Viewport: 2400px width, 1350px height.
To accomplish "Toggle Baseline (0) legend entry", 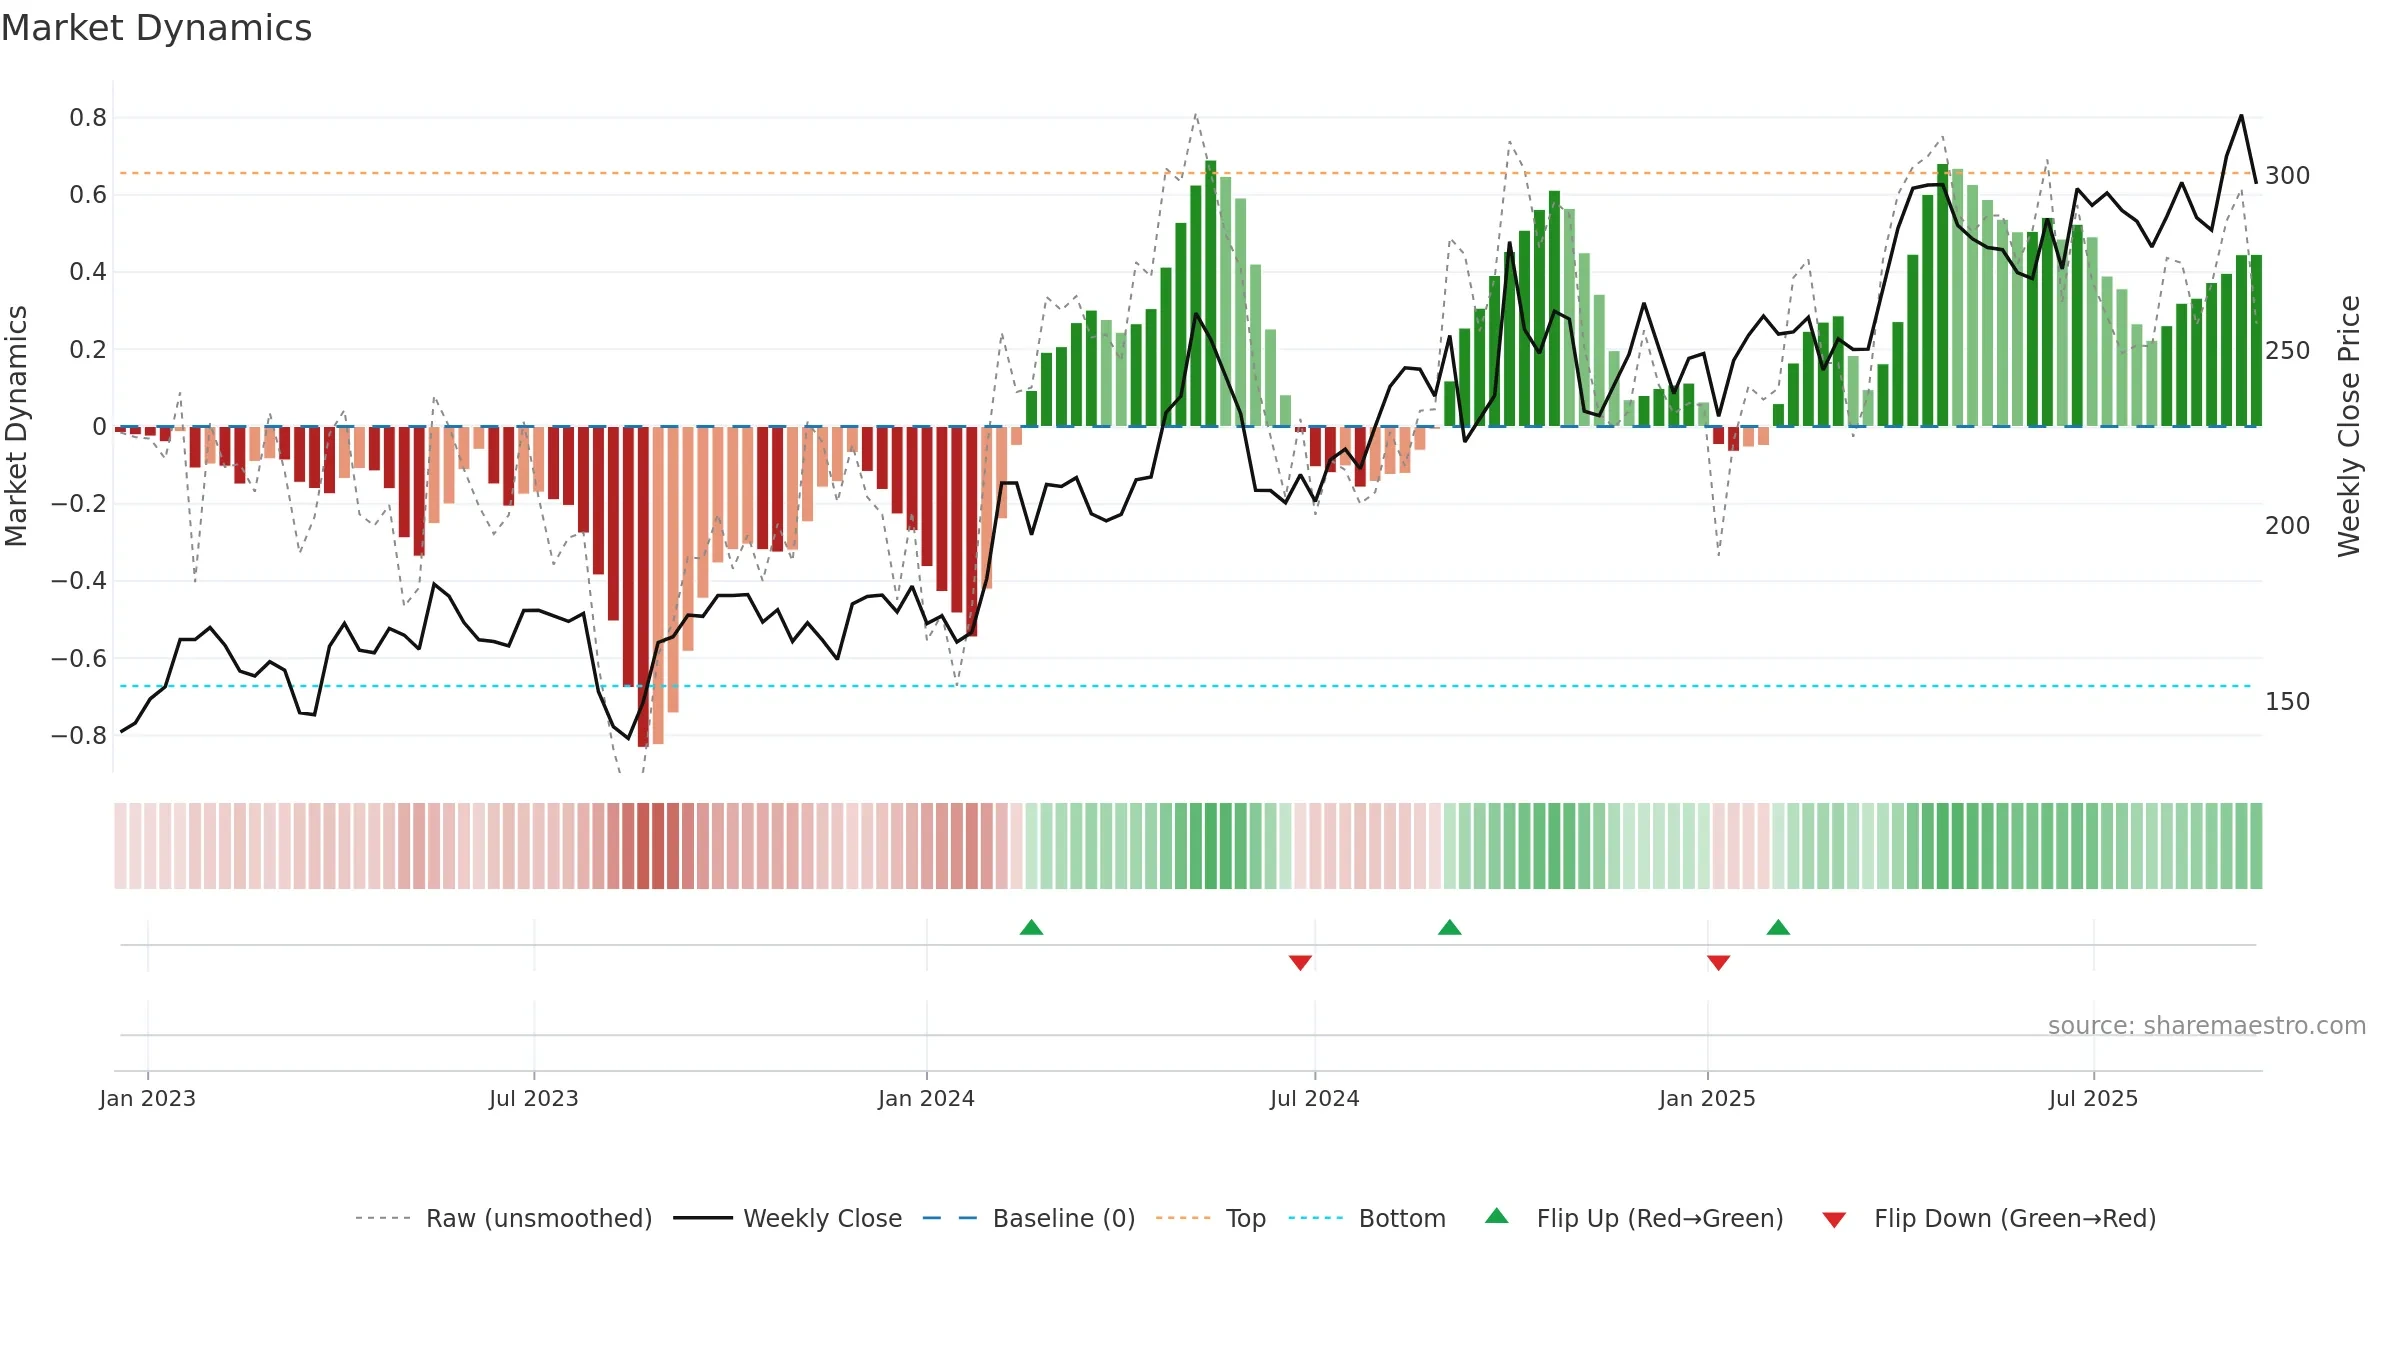I will [1029, 1218].
